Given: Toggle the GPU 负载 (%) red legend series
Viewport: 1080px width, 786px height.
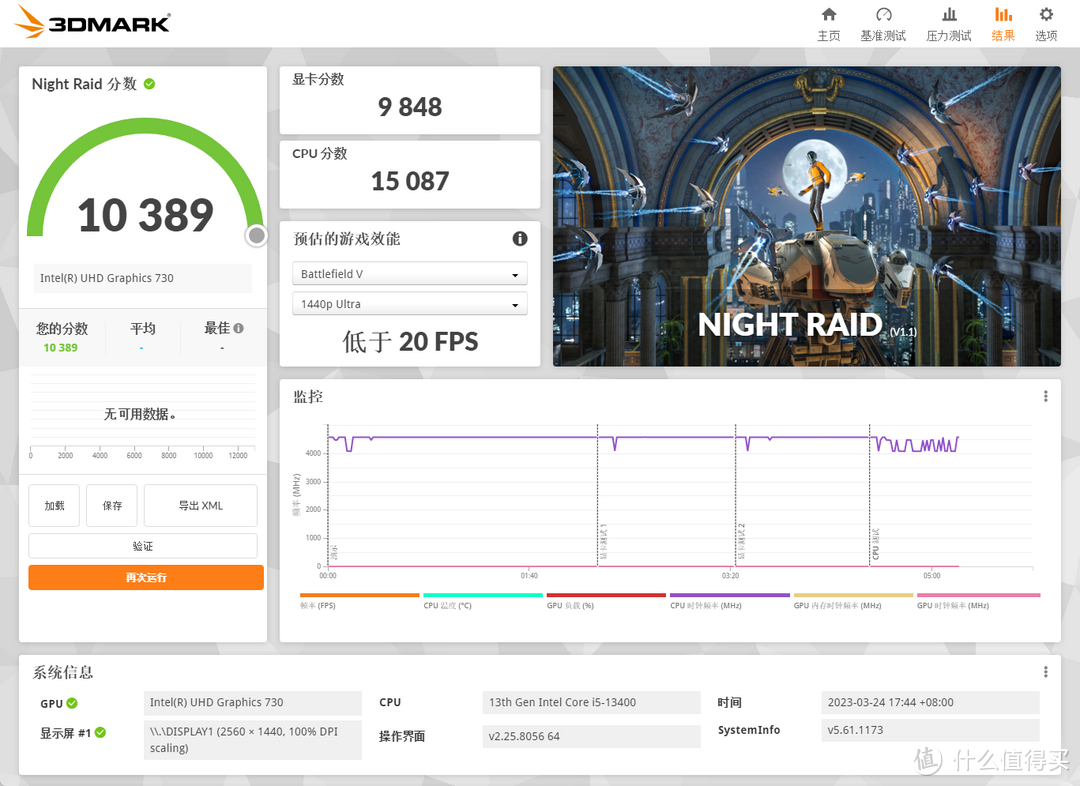Looking at the screenshot, I should [606, 601].
